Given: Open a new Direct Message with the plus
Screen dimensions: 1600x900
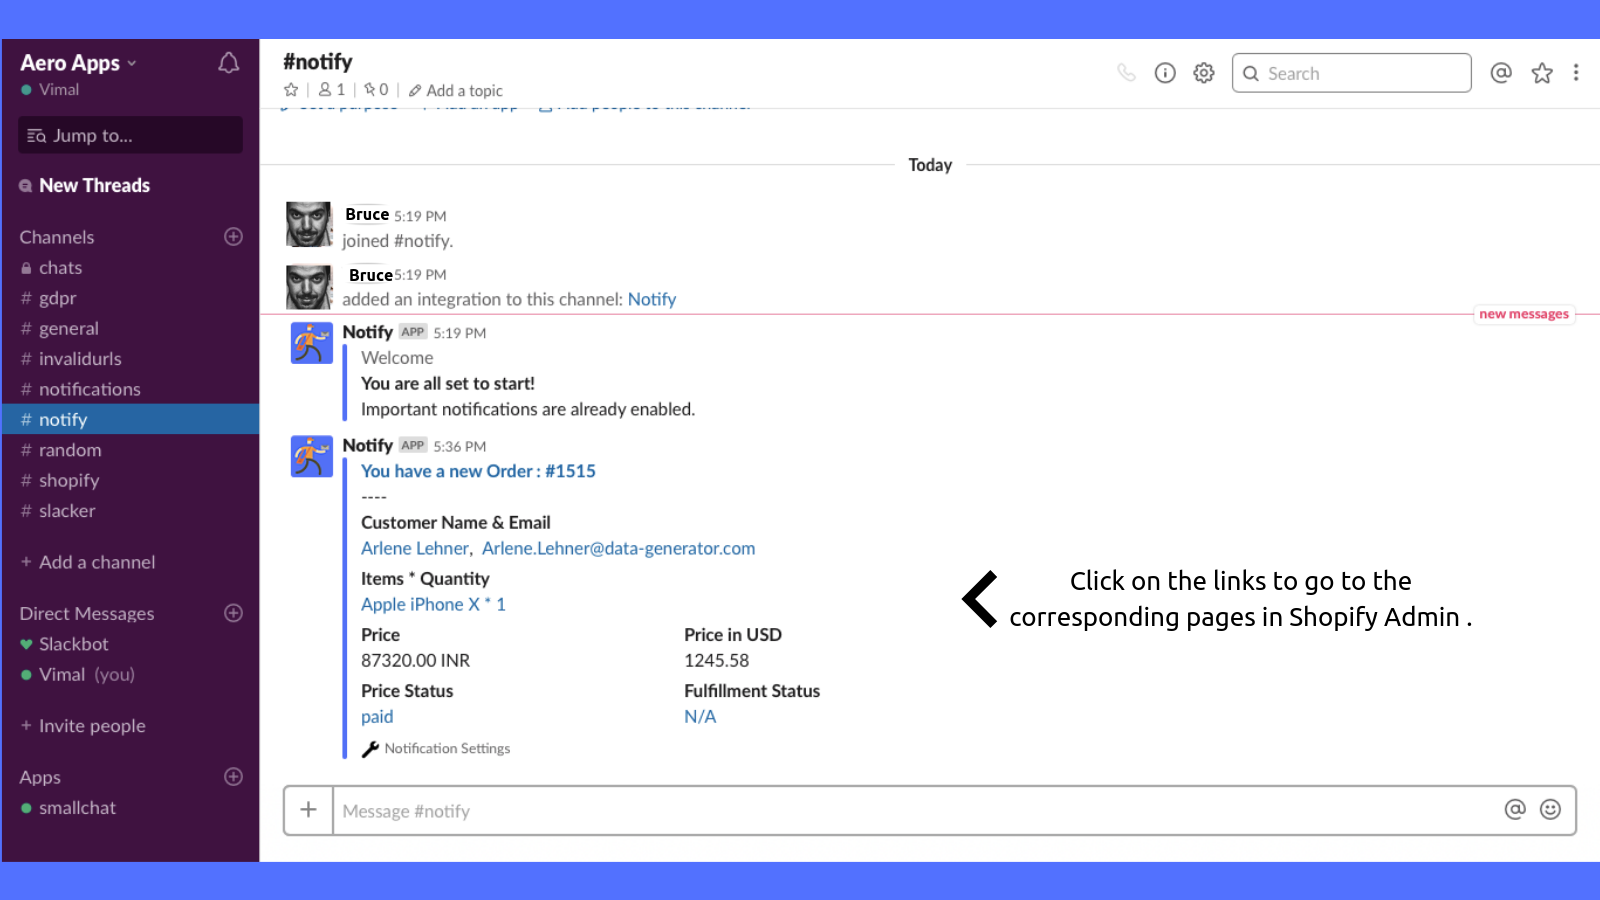Looking at the screenshot, I should 232,613.
